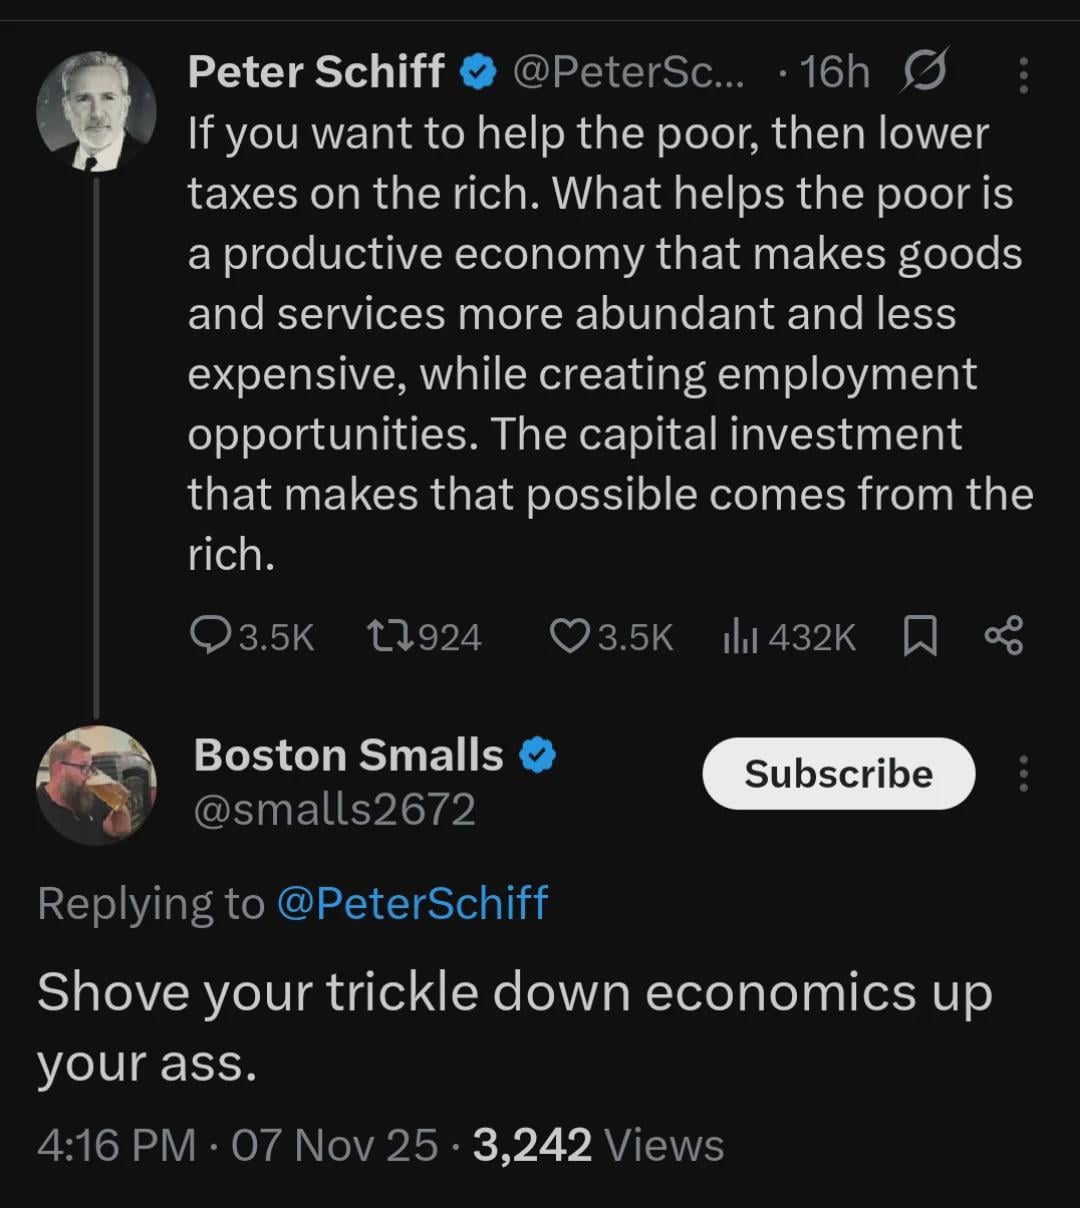Screen dimensions: 1080x1208
Task: Click the Grok slashed-circle icon
Action: pyautogui.click(x=924, y=72)
